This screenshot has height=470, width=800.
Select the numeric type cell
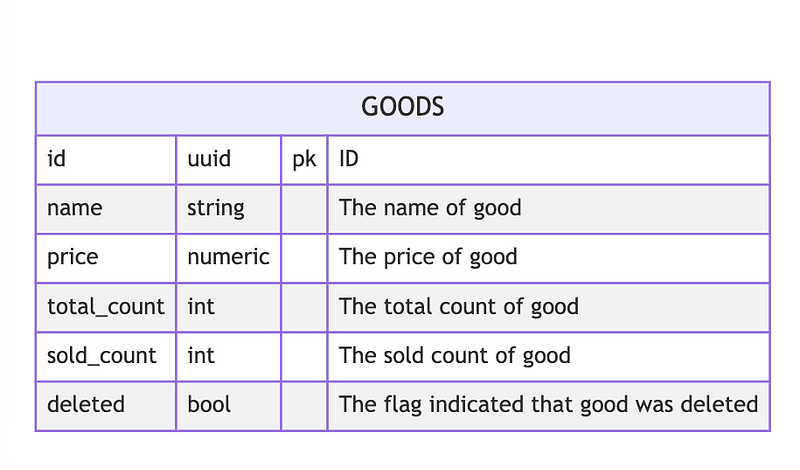[228, 257]
